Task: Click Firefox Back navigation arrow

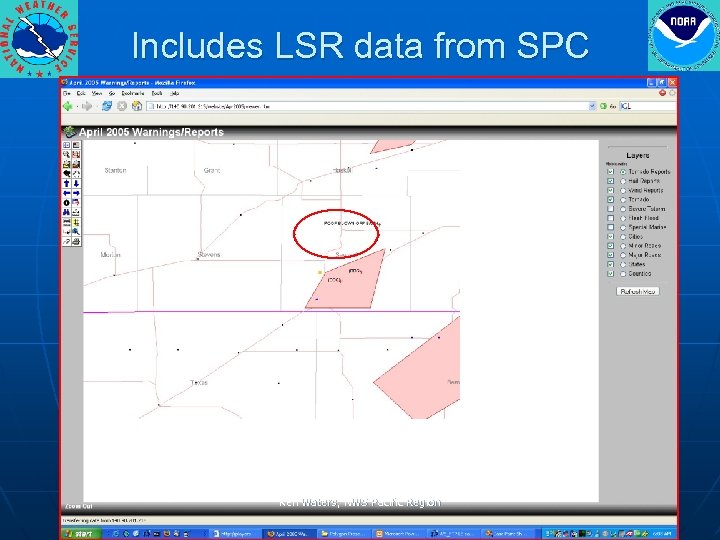Action: (x=68, y=106)
